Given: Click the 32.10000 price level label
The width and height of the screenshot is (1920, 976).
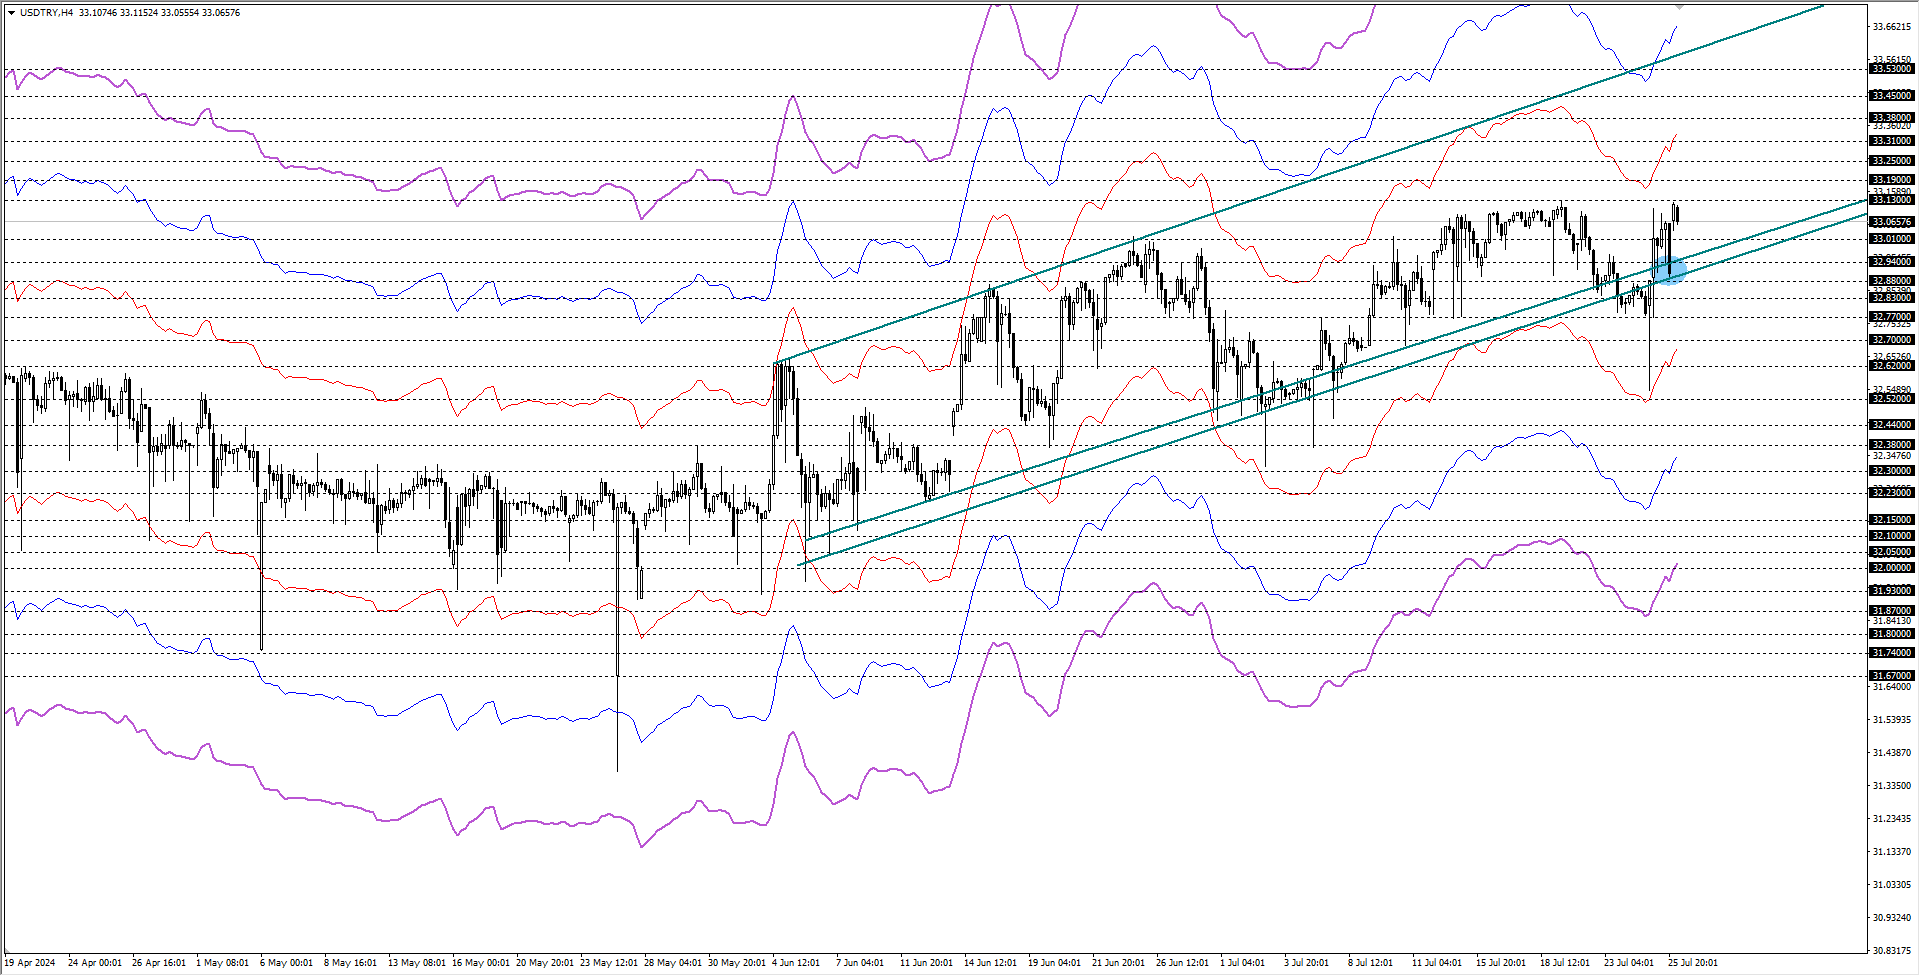Looking at the screenshot, I should tap(1891, 536).
